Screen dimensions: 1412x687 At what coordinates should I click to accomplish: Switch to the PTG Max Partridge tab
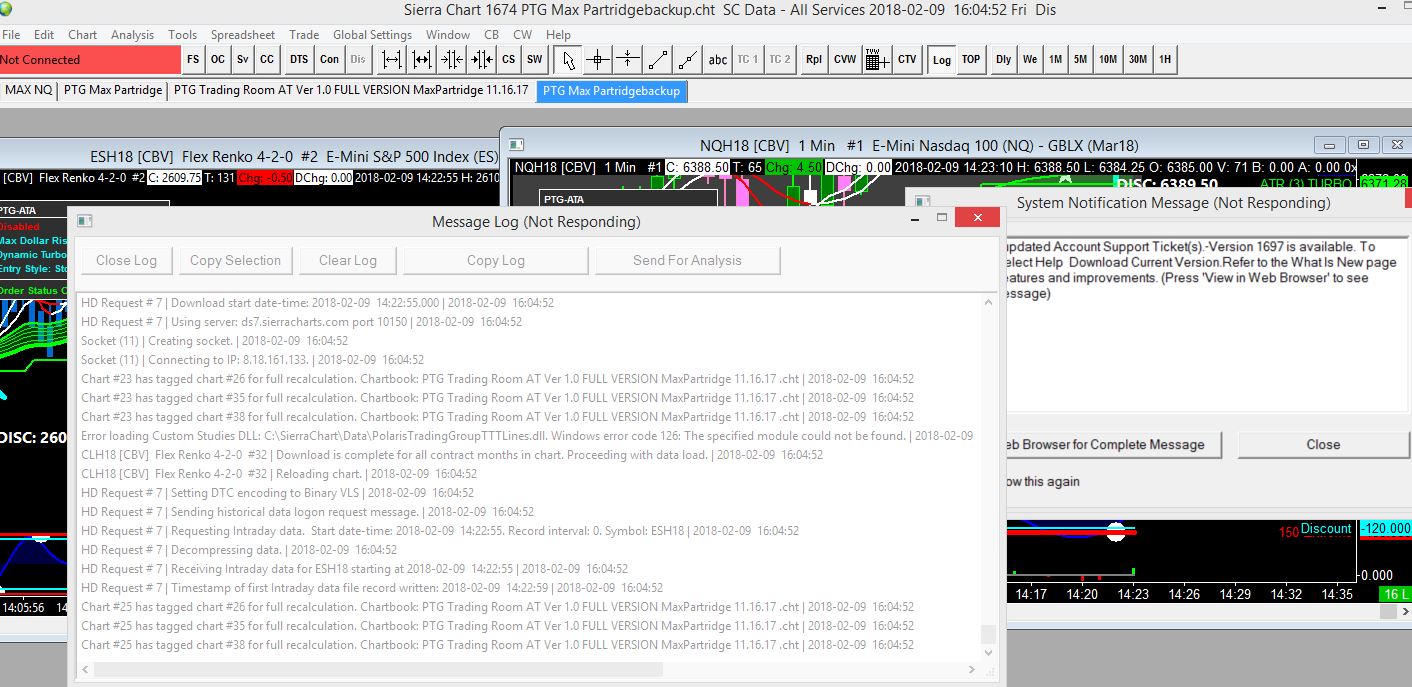click(x=113, y=90)
